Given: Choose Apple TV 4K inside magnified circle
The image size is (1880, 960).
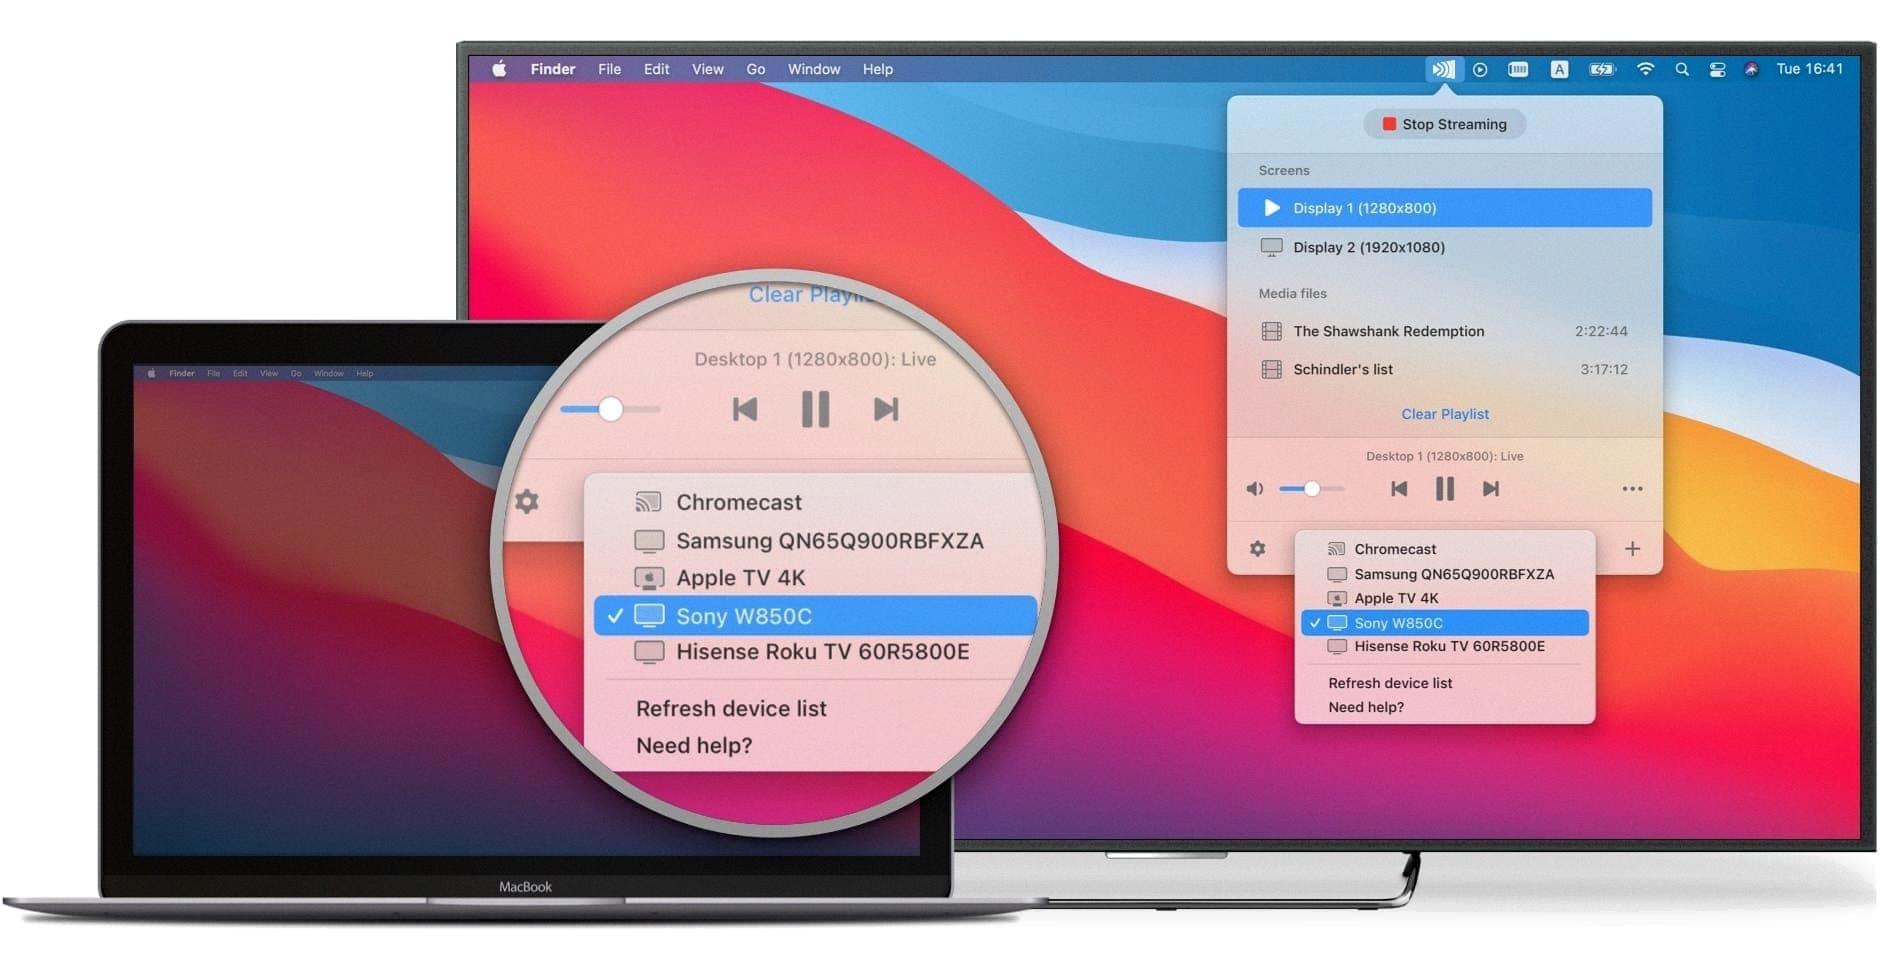Looking at the screenshot, I should (740, 578).
